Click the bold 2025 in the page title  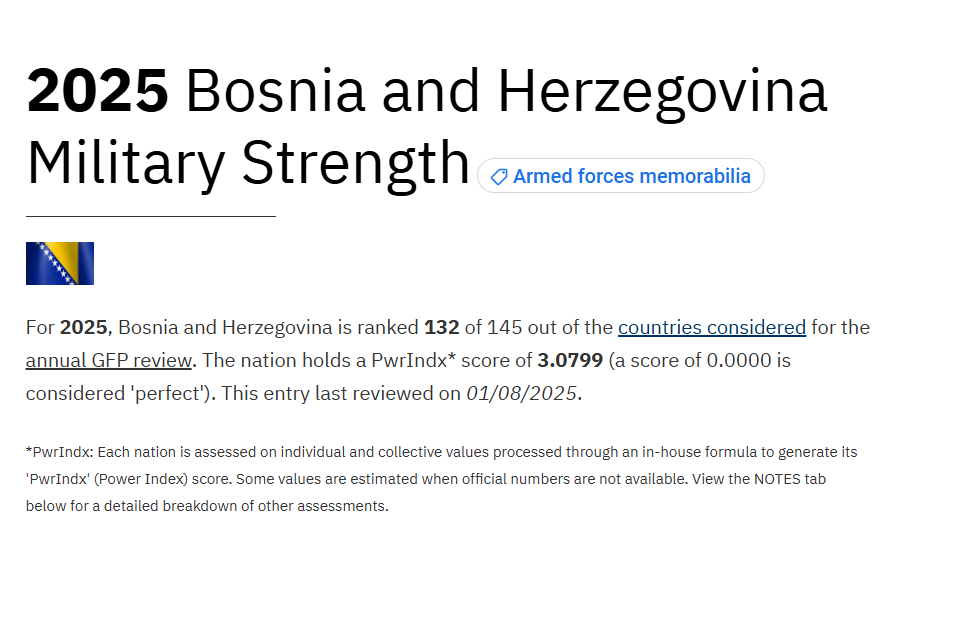coord(98,92)
